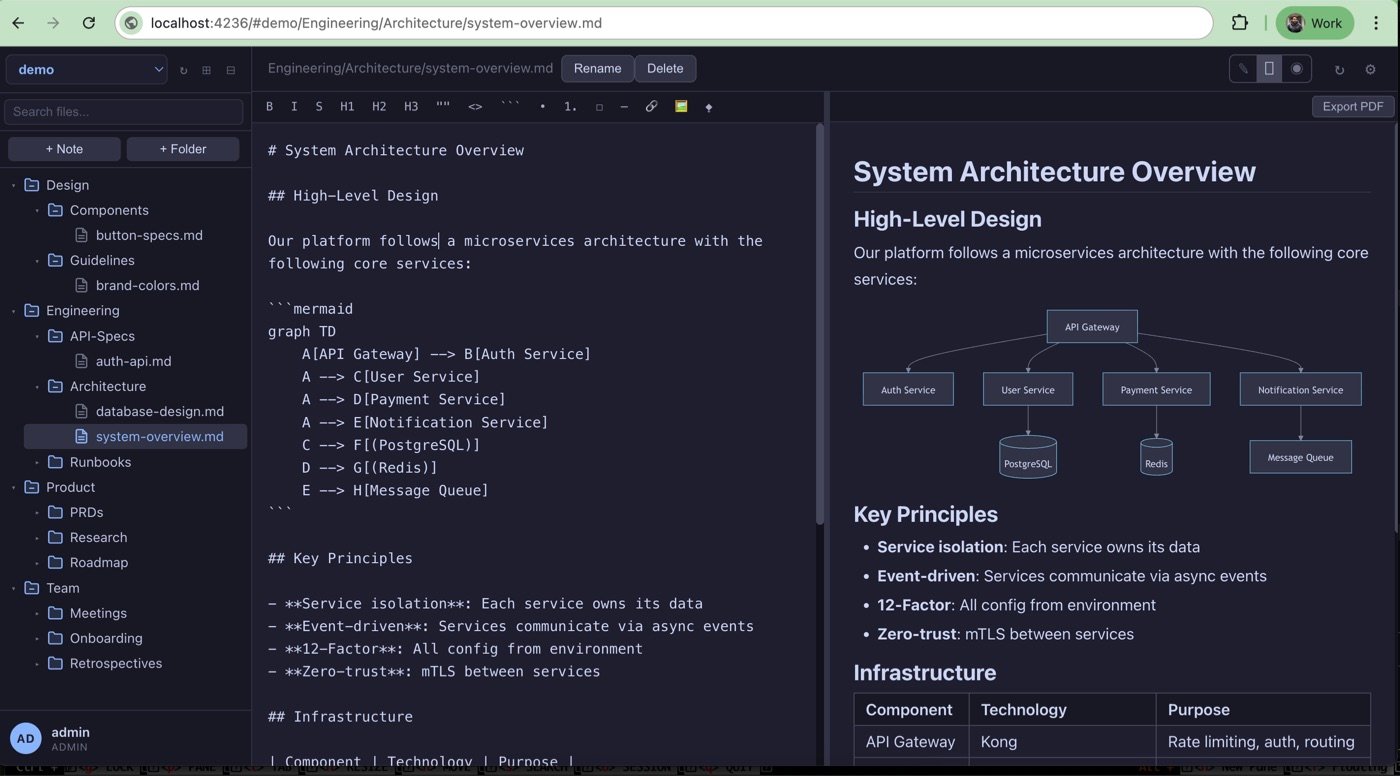Create a new note with + Note

click(64, 149)
